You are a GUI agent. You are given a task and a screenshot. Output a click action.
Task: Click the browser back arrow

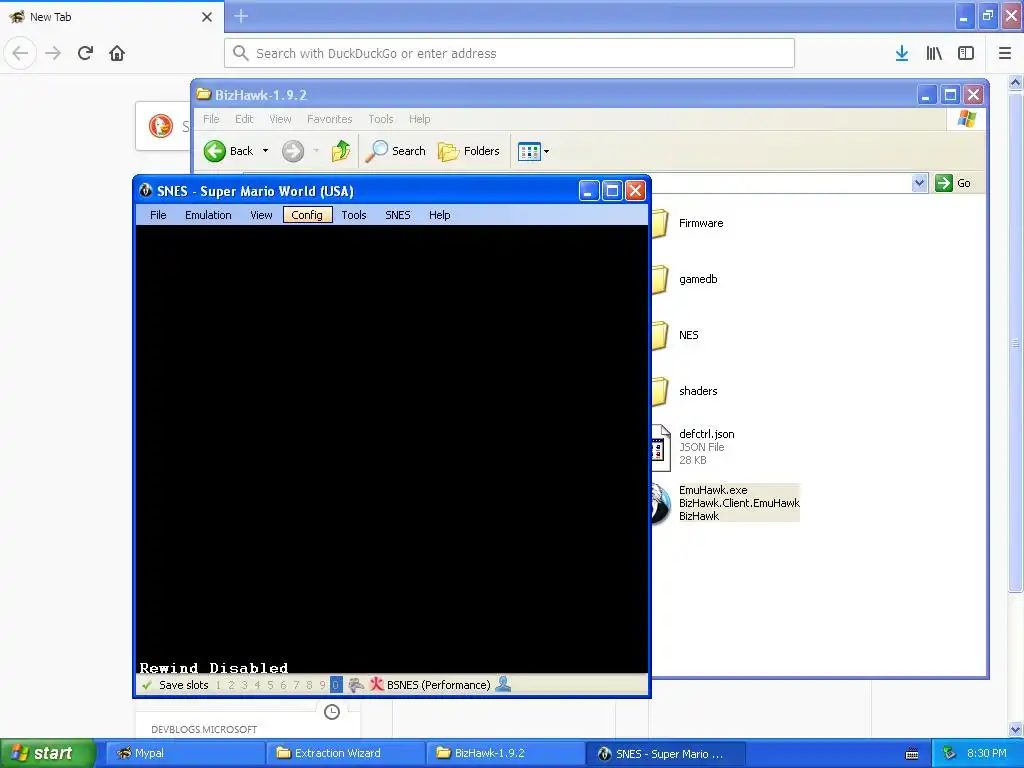pyautogui.click(x=20, y=53)
